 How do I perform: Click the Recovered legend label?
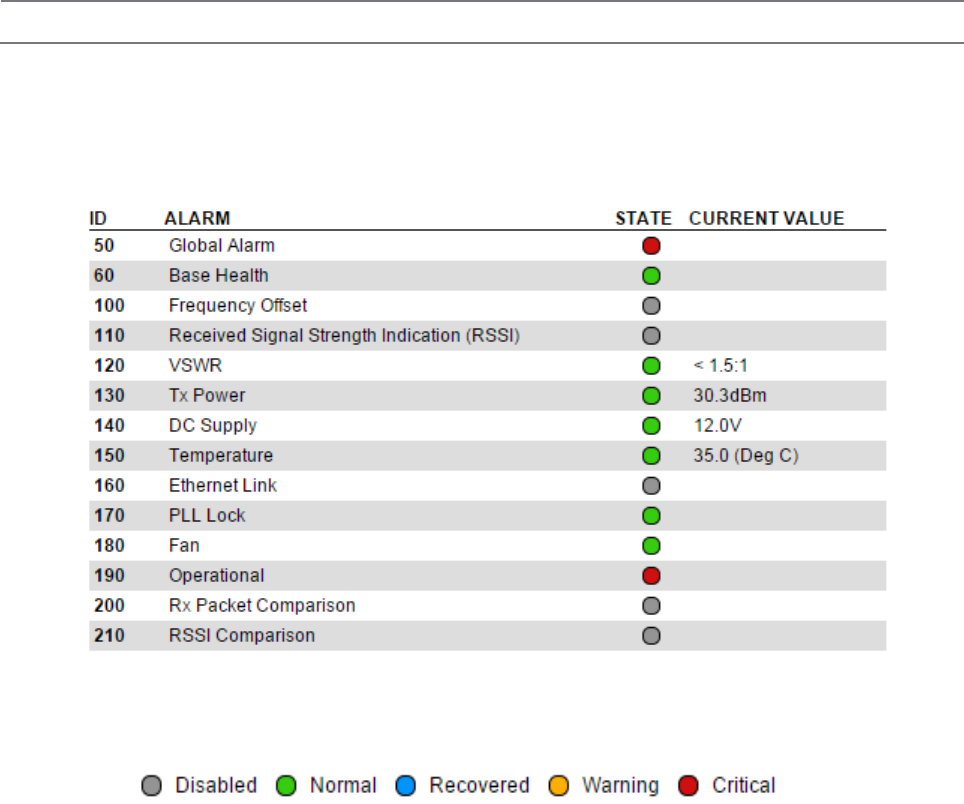pyautogui.click(x=480, y=786)
